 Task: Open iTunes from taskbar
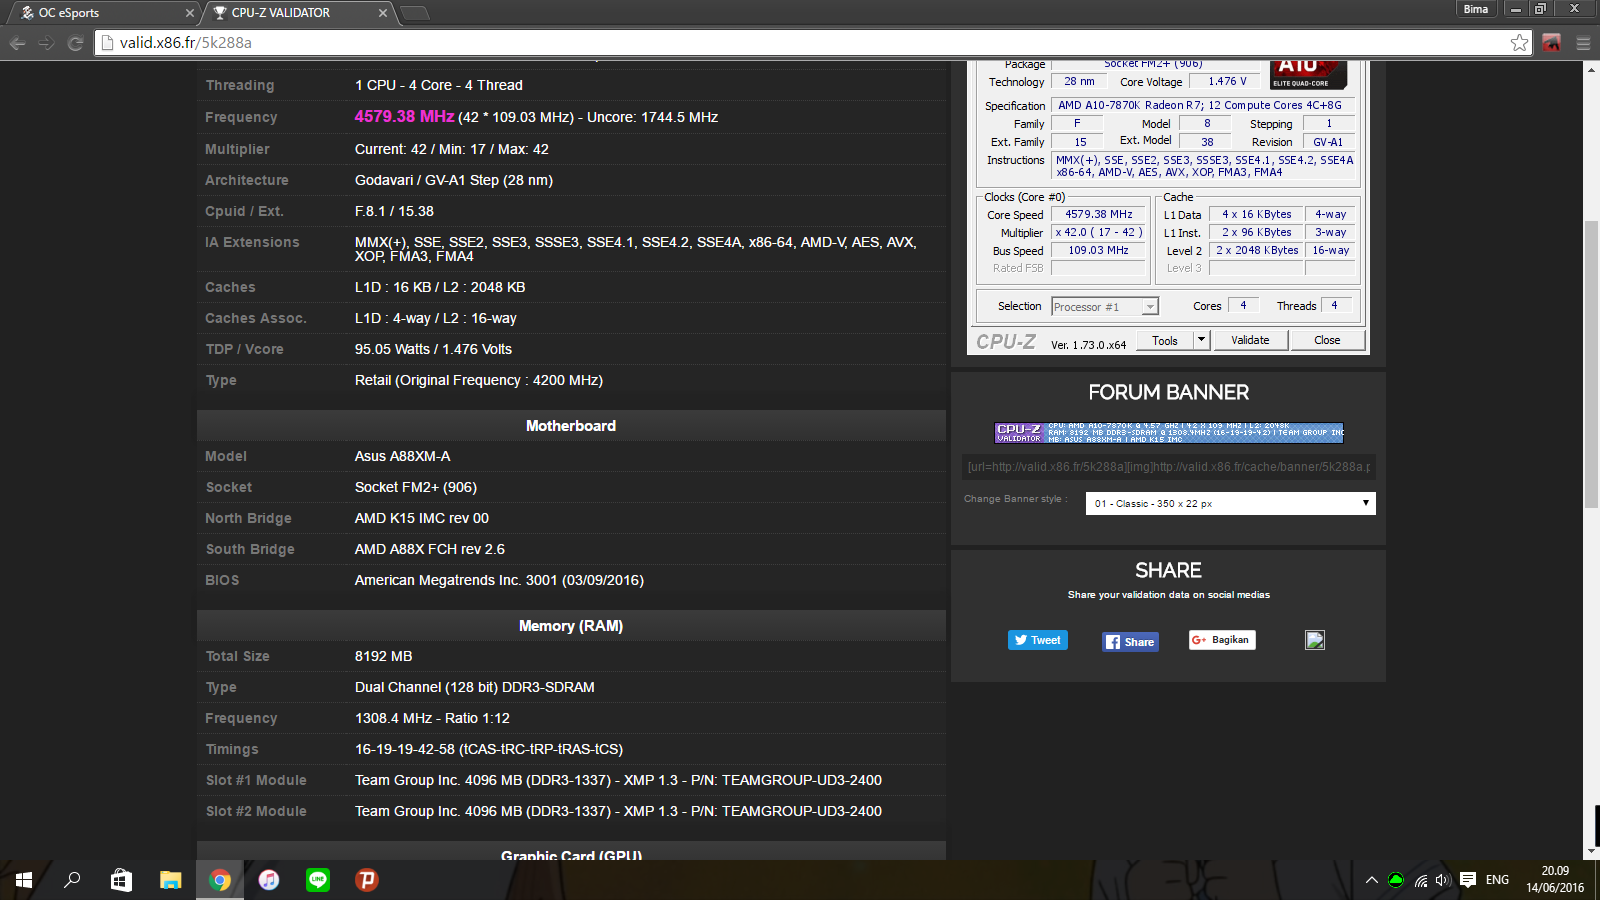coord(269,880)
